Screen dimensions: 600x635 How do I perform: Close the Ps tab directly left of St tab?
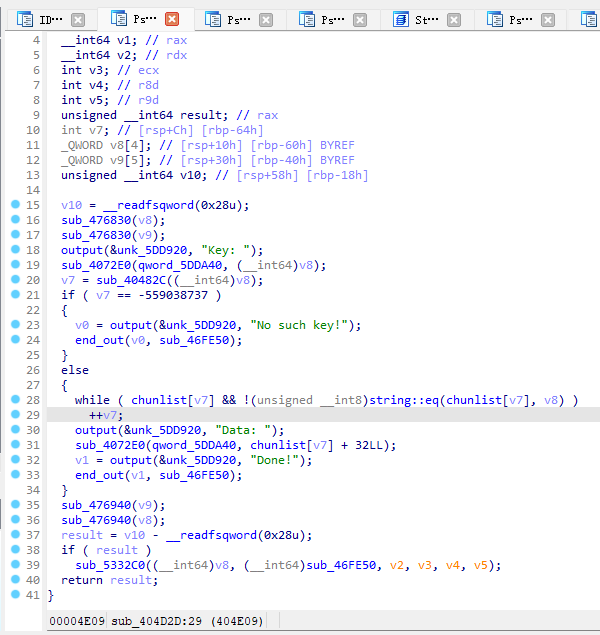tap(360, 20)
